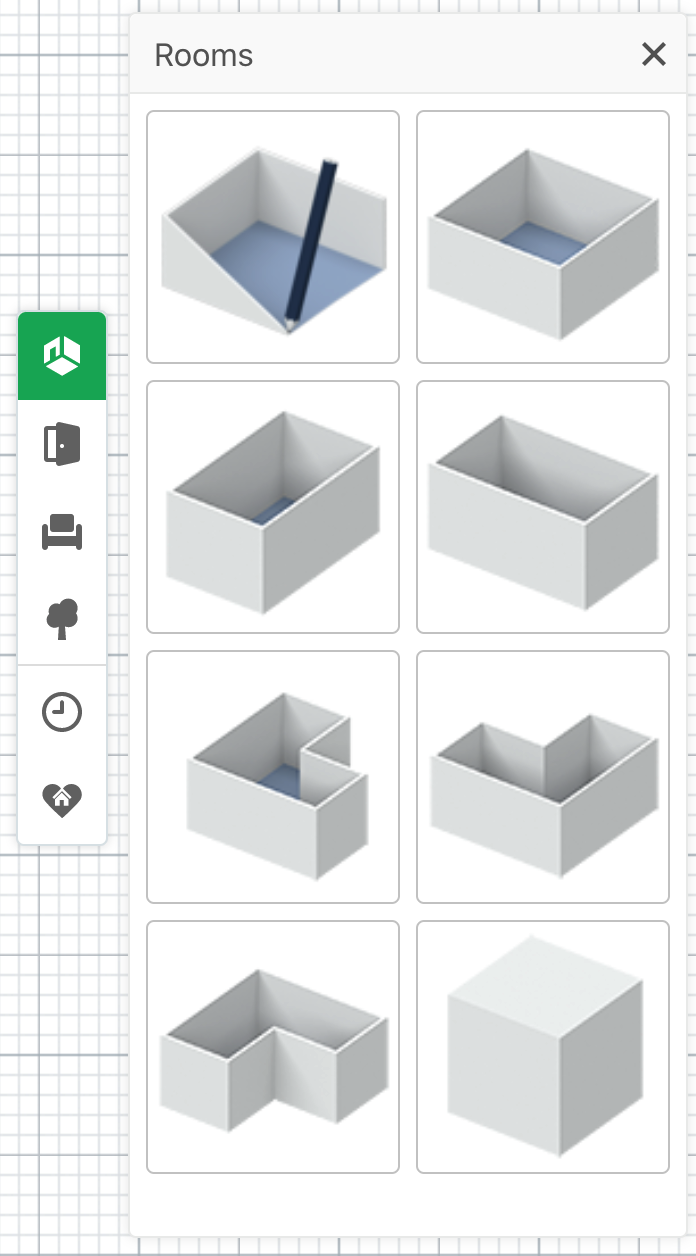Select the wide rectangular room
The height and width of the screenshot is (1256, 696).
(543, 507)
